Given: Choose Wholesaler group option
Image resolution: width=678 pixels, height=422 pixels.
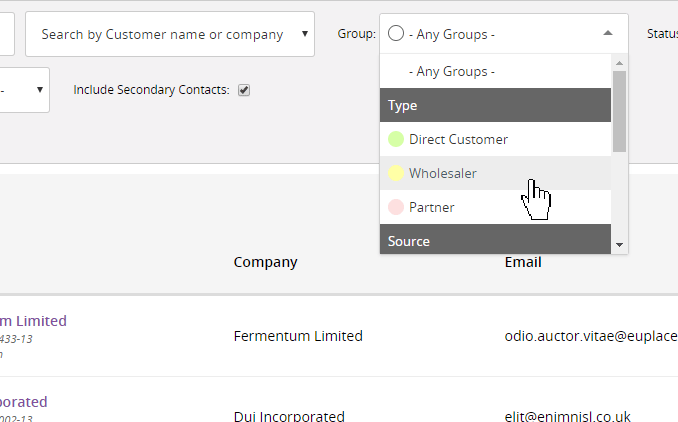Looking at the screenshot, I should tap(495, 173).
